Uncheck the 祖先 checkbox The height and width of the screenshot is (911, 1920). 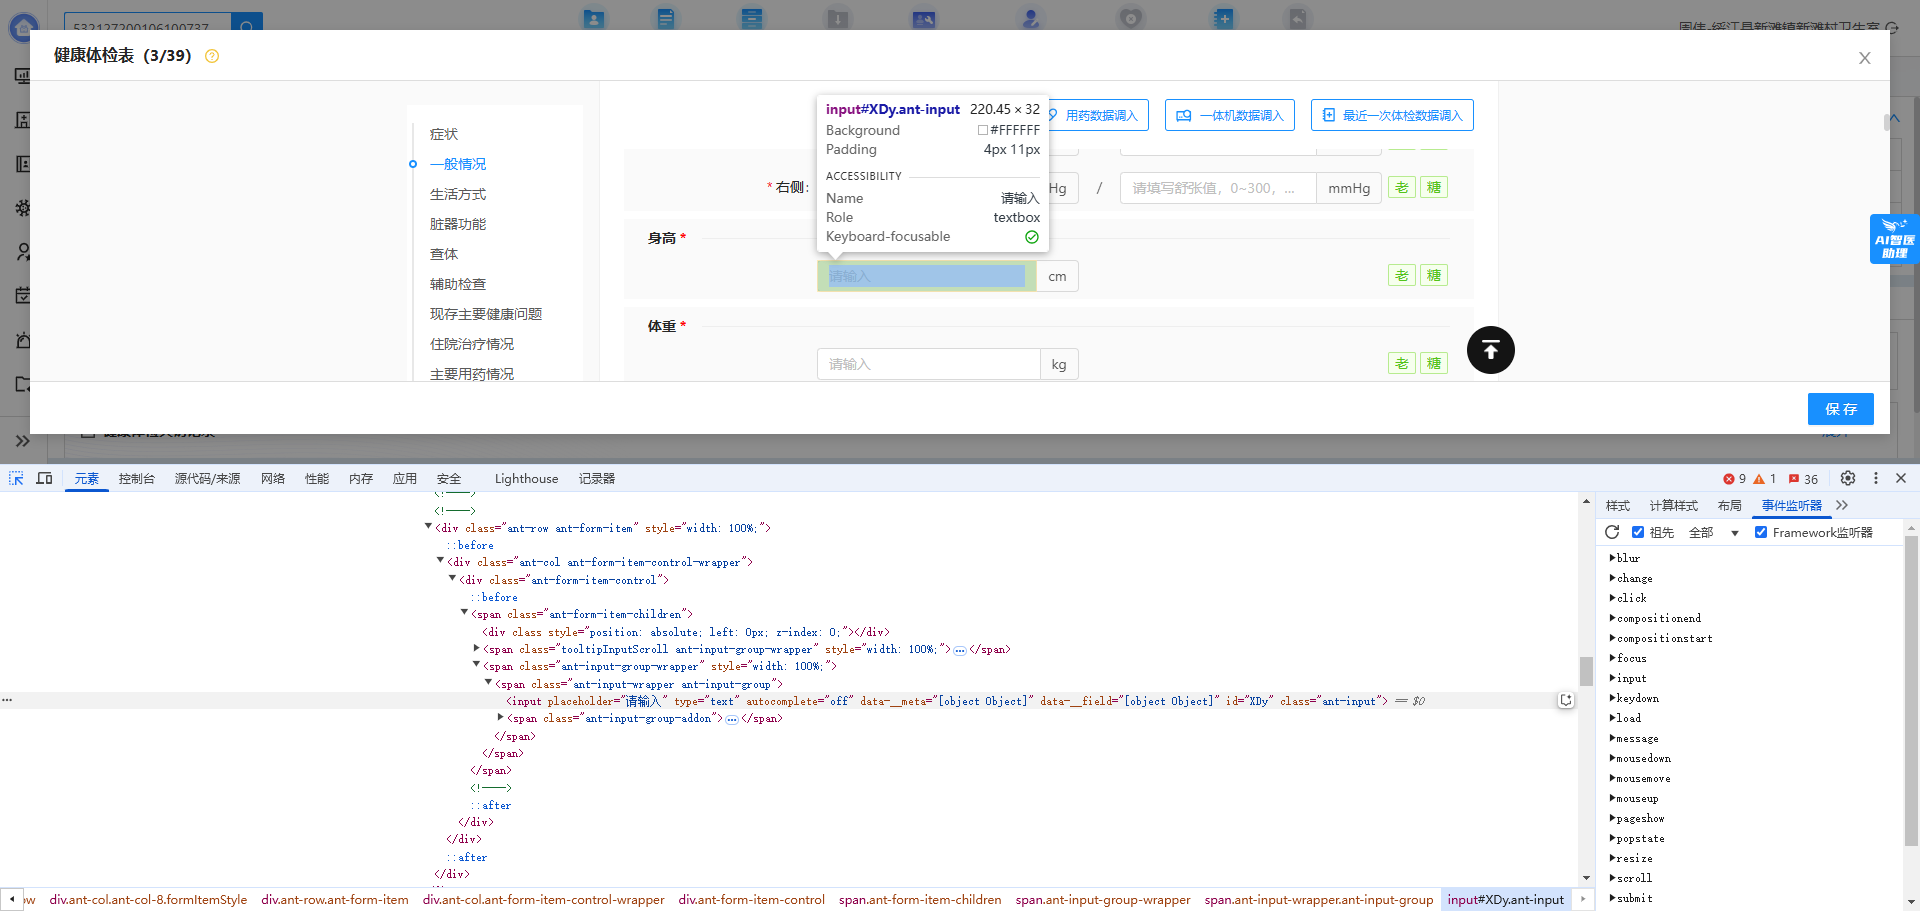pos(1638,532)
